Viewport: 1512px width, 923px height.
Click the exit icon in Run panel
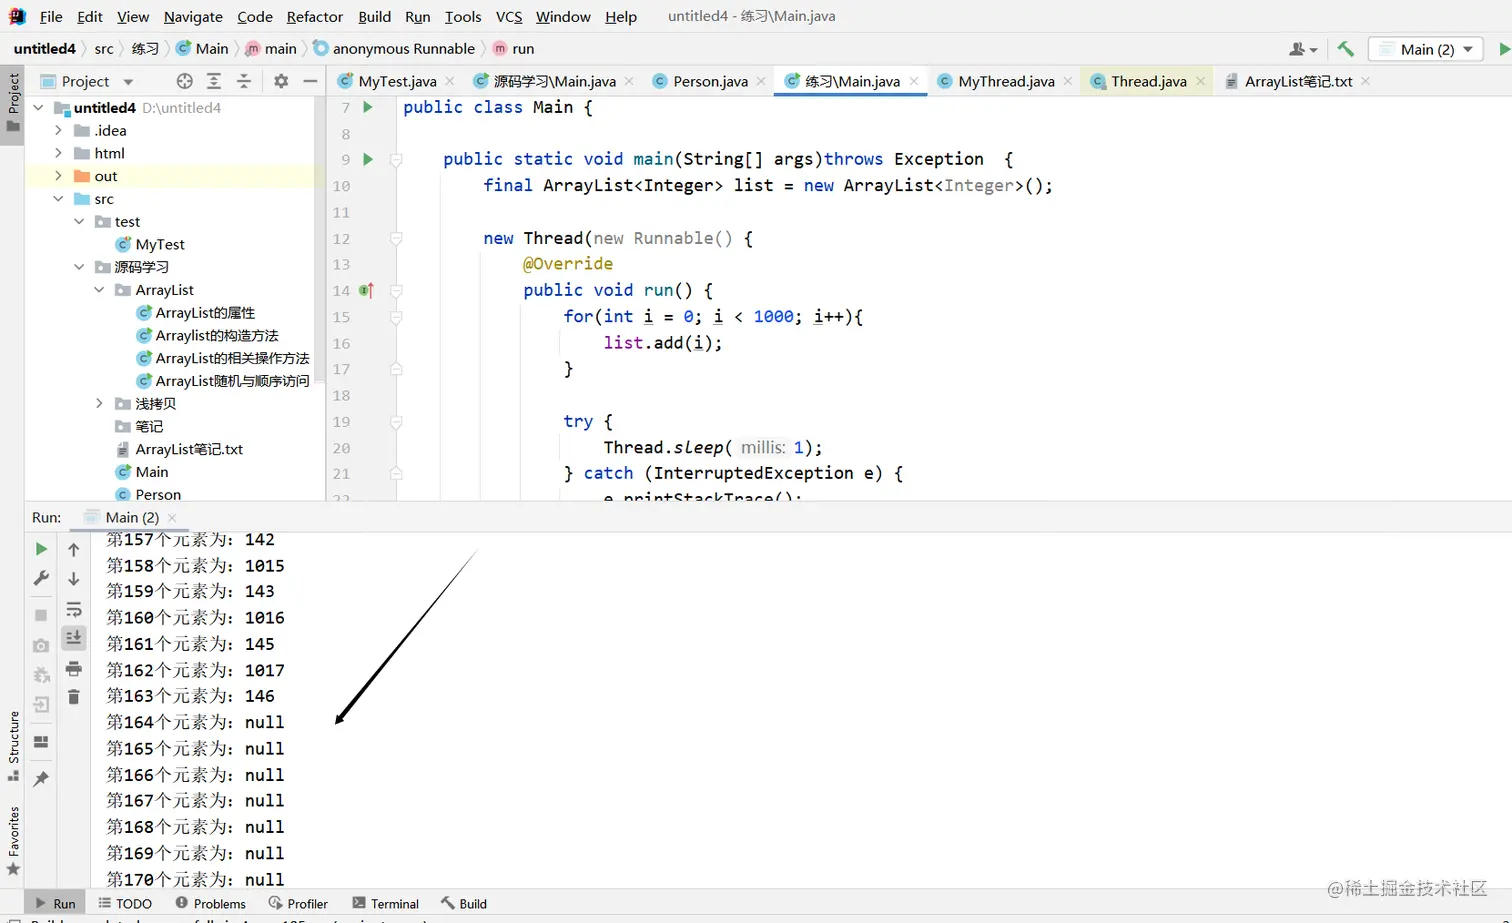(x=41, y=705)
